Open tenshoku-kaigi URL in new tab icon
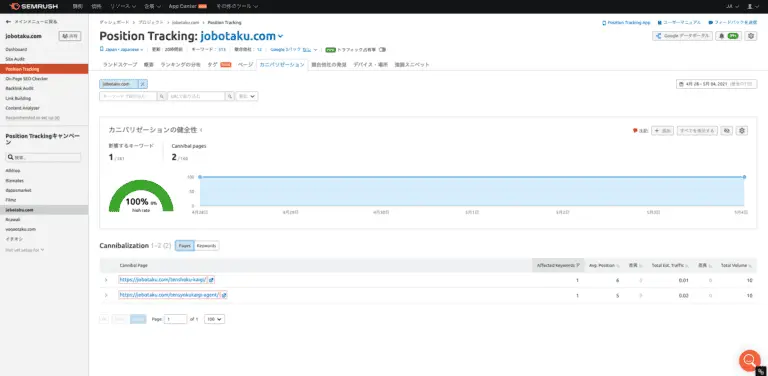Image resolution: width=768 pixels, height=376 pixels. [x=211, y=280]
